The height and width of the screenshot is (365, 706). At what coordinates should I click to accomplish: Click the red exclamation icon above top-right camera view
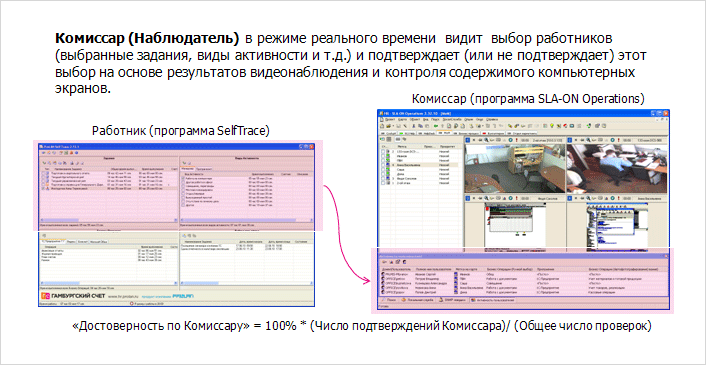tap(619, 140)
